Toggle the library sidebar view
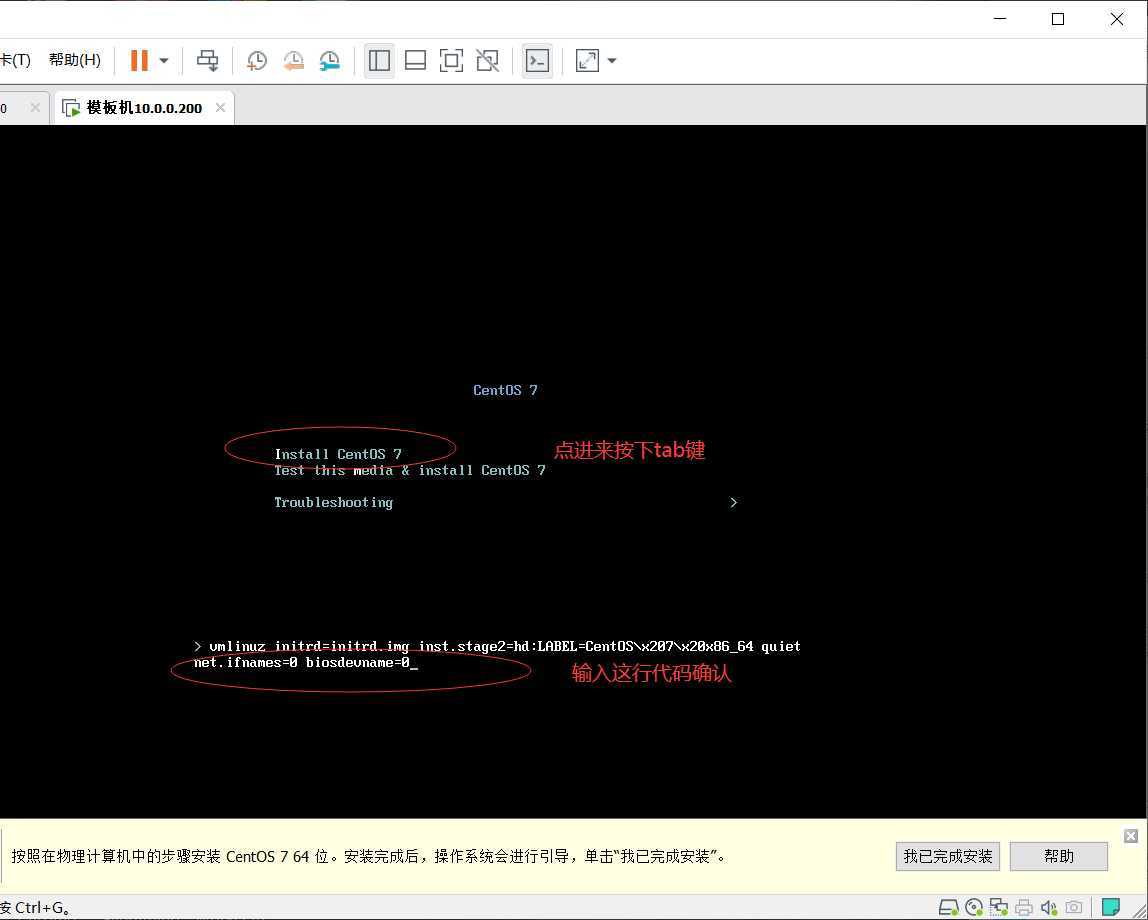The width and height of the screenshot is (1148, 920). coord(379,61)
